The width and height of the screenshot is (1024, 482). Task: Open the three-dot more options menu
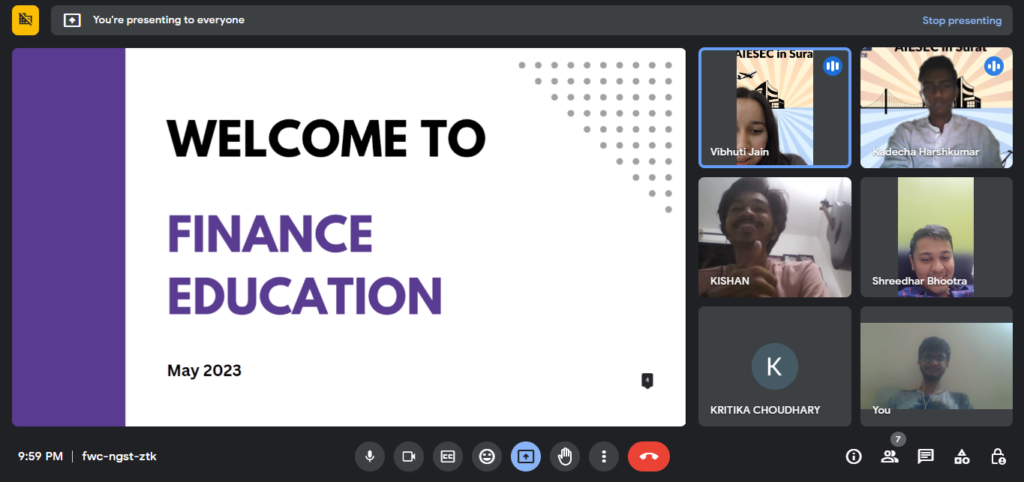click(604, 456)
